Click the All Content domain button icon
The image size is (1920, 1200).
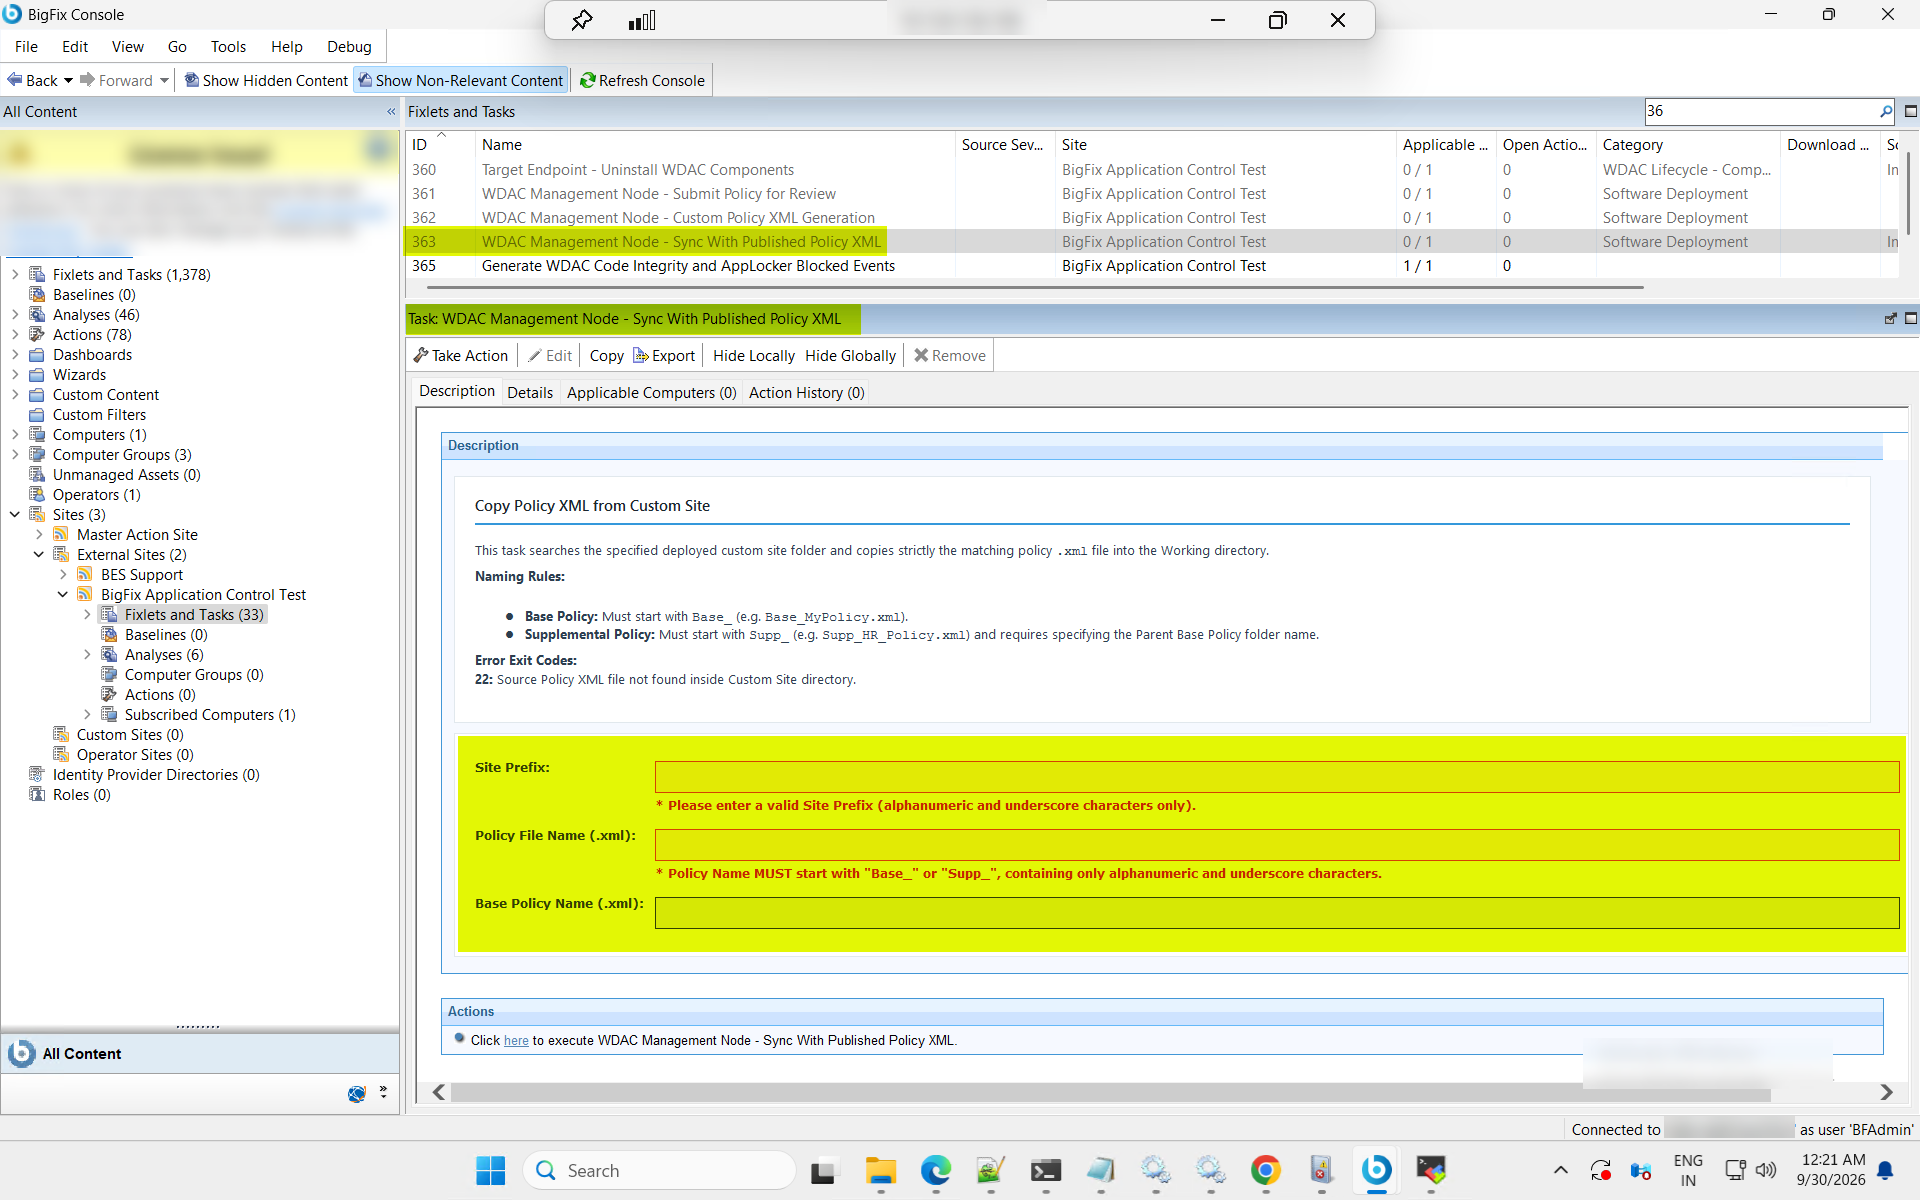pyautogui.click(x=22, y=1053)
